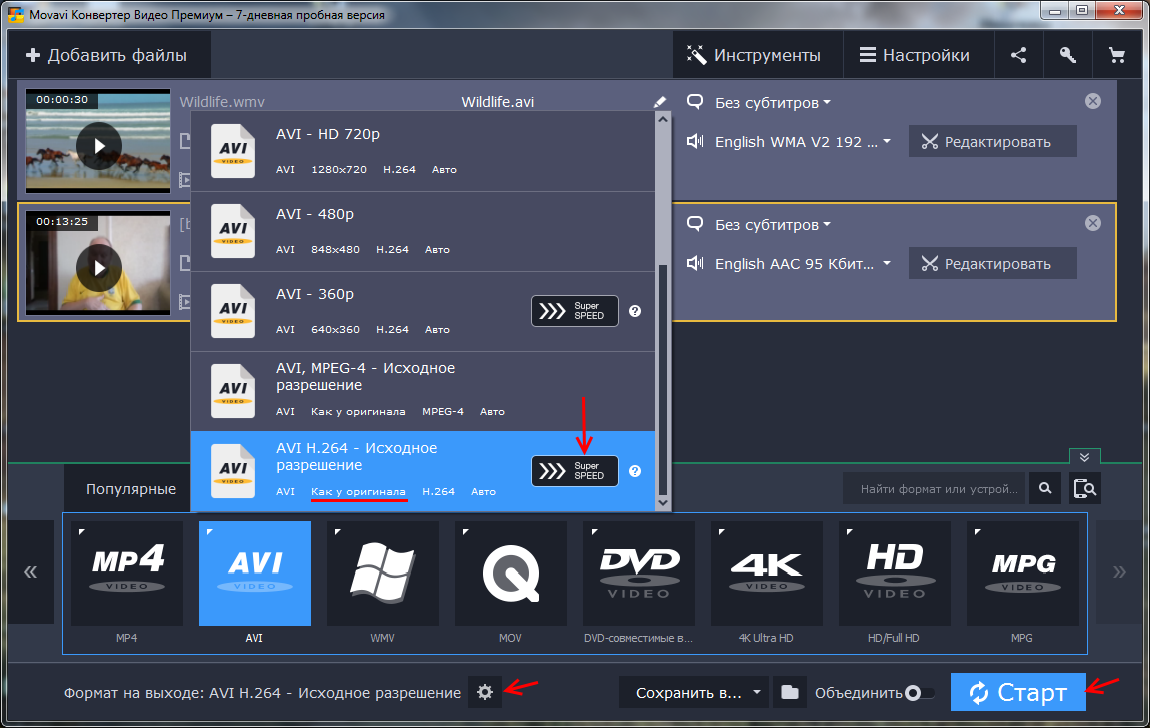
Task: Click the Старт button
Action: click(x=1018, y=692)
